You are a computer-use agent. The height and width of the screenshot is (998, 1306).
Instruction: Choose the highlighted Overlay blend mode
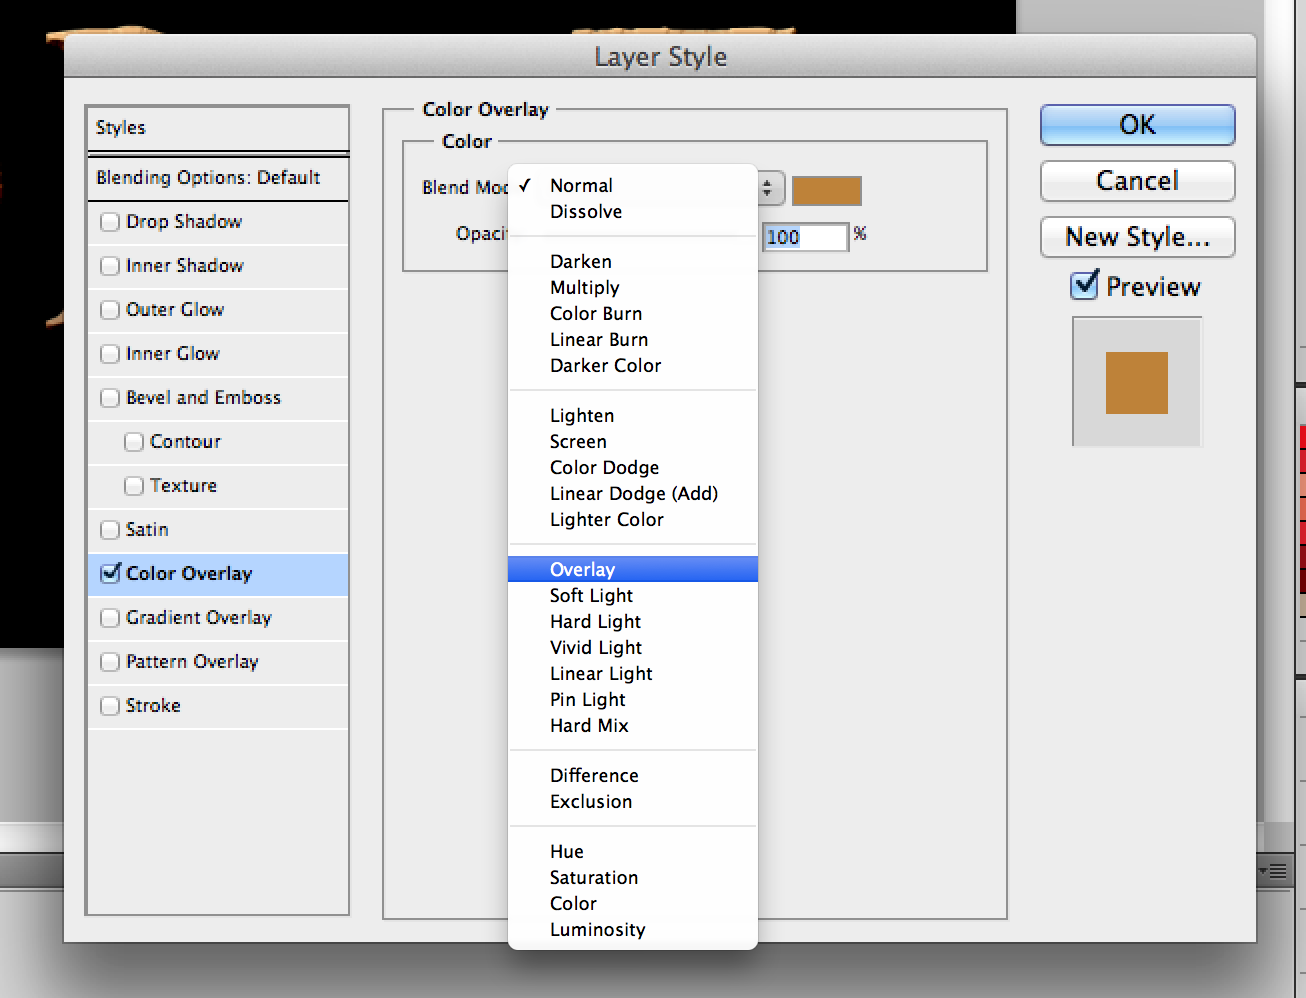tap(632, 570)
